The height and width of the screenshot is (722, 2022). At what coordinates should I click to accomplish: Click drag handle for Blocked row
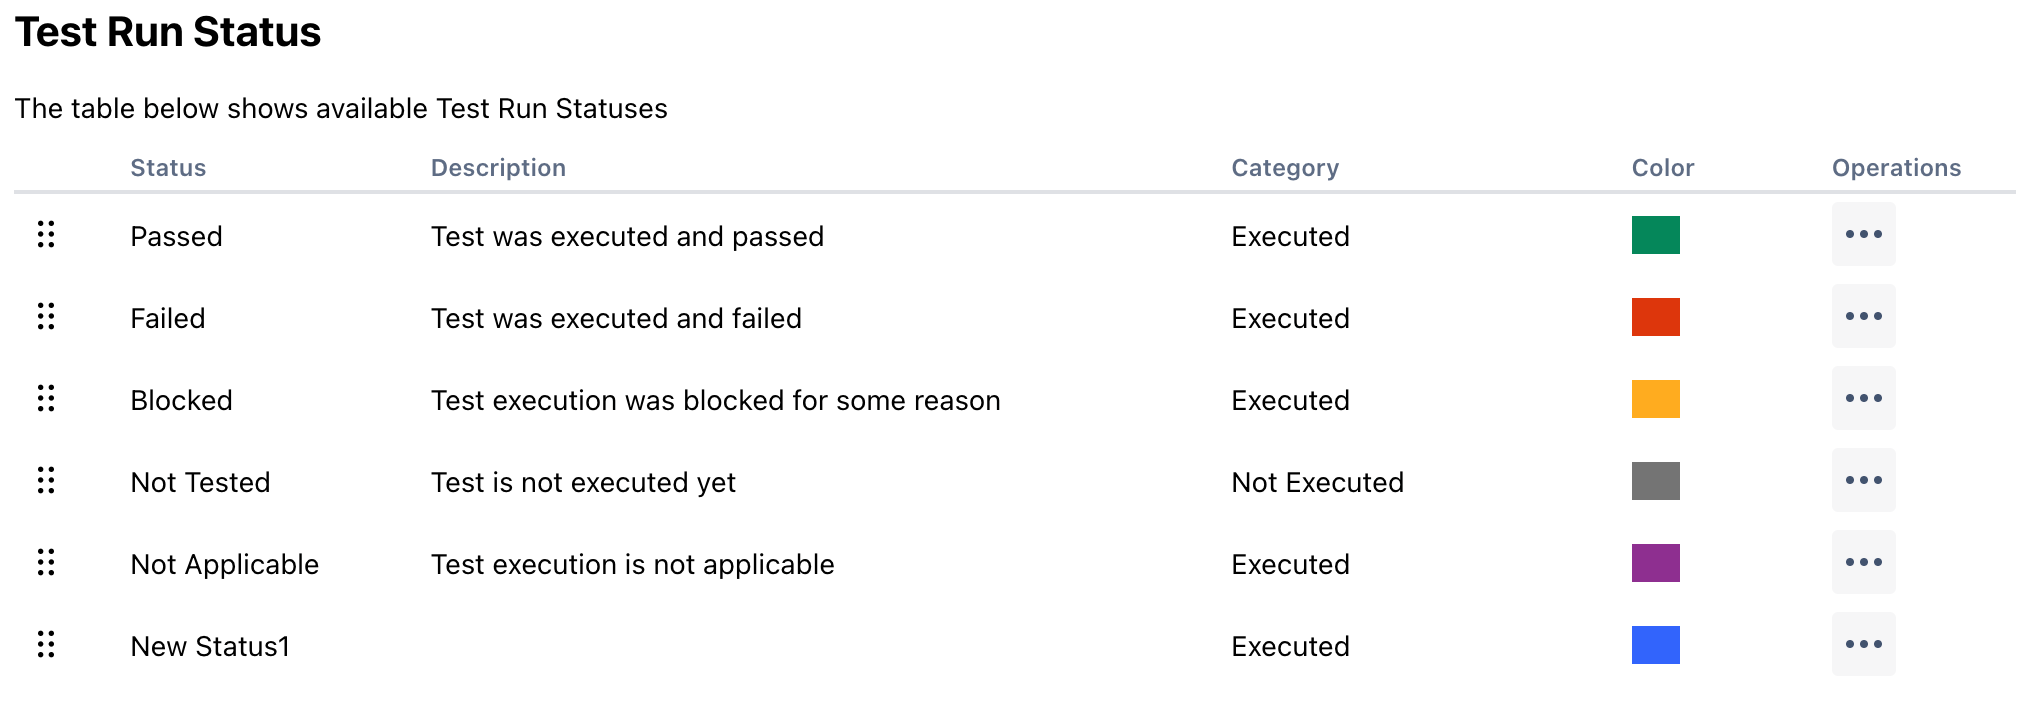pos(46,399)
